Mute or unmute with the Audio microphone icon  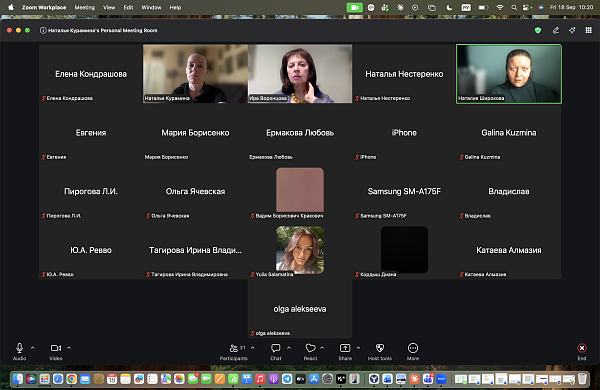[x=20, y=348]
